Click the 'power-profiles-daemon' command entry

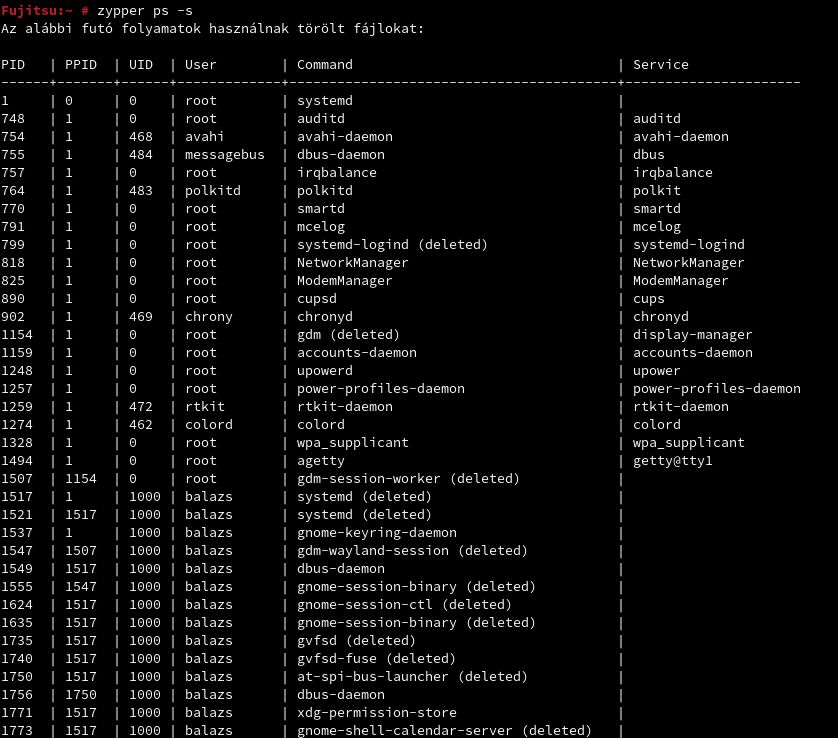pos(381,389)
